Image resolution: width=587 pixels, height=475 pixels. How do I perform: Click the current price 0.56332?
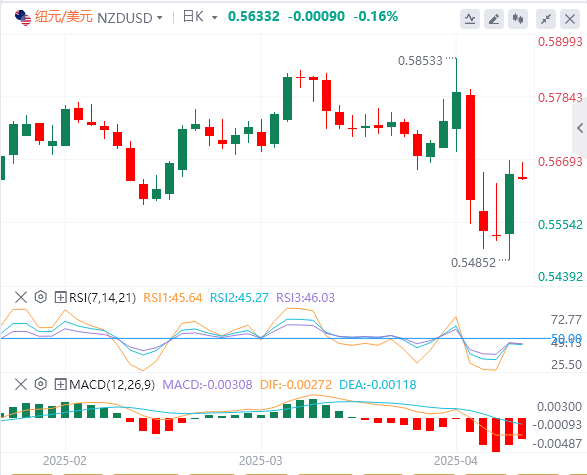[x=254, y=16]
